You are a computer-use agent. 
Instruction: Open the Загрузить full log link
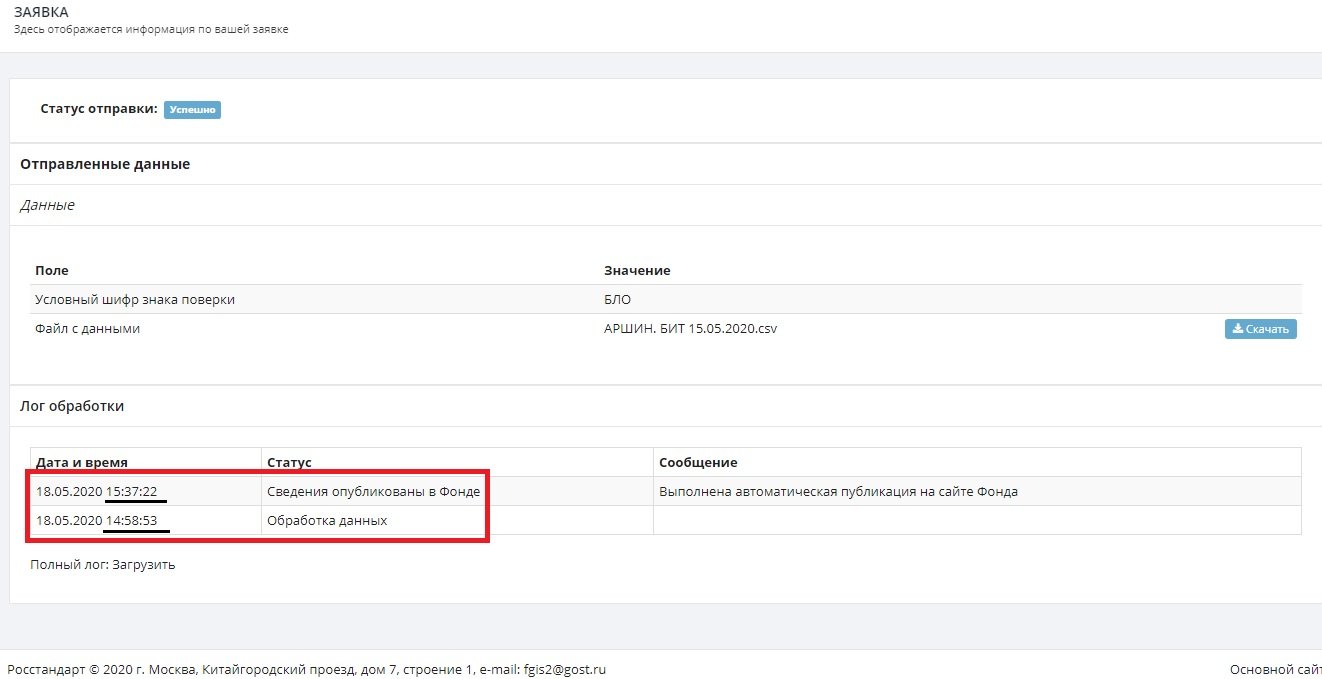coord(145,564)
